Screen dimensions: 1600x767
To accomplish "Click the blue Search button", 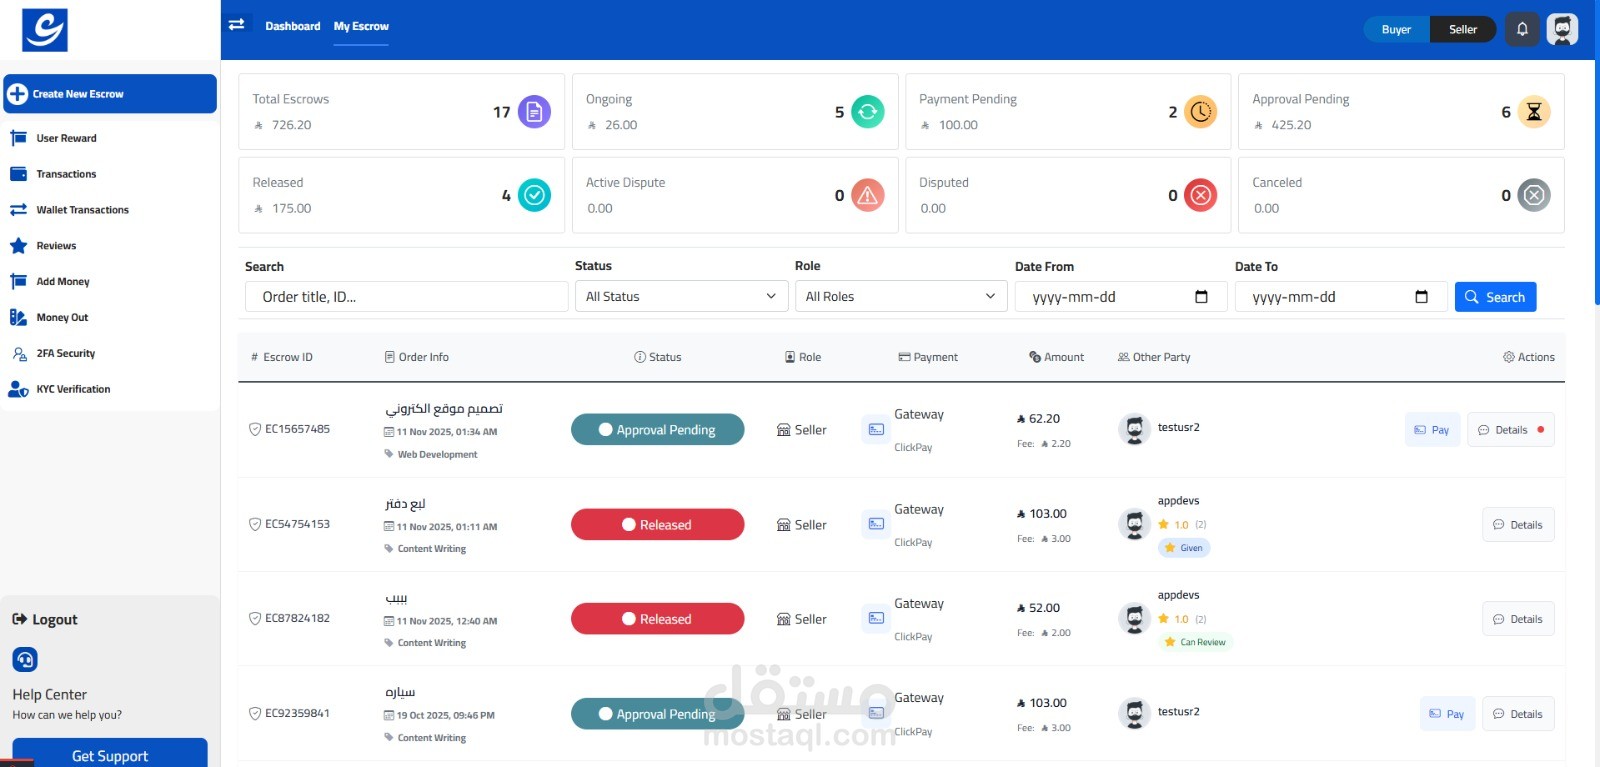I will tap(1495, 297).
